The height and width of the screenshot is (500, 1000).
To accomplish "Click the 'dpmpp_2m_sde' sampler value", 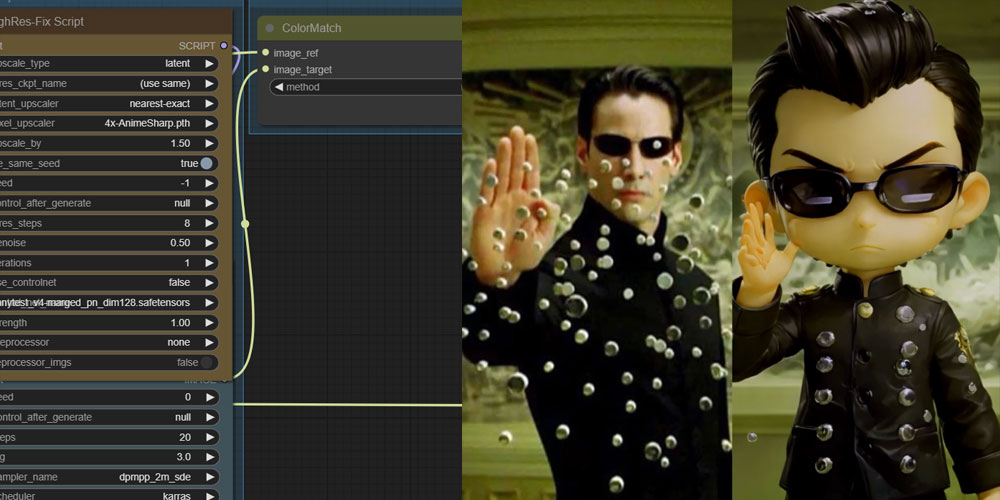I will point(155,477).
